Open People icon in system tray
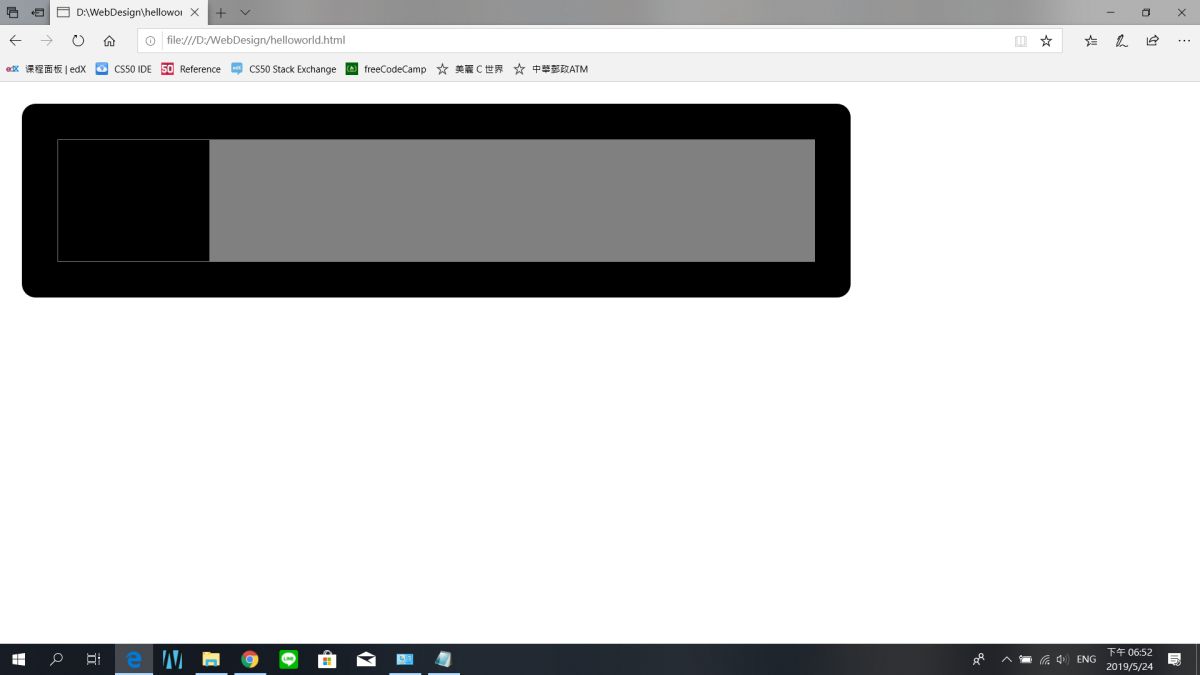Image resolution: width=1200 pixels, height=675 pixels. click(x=979, y=659)
